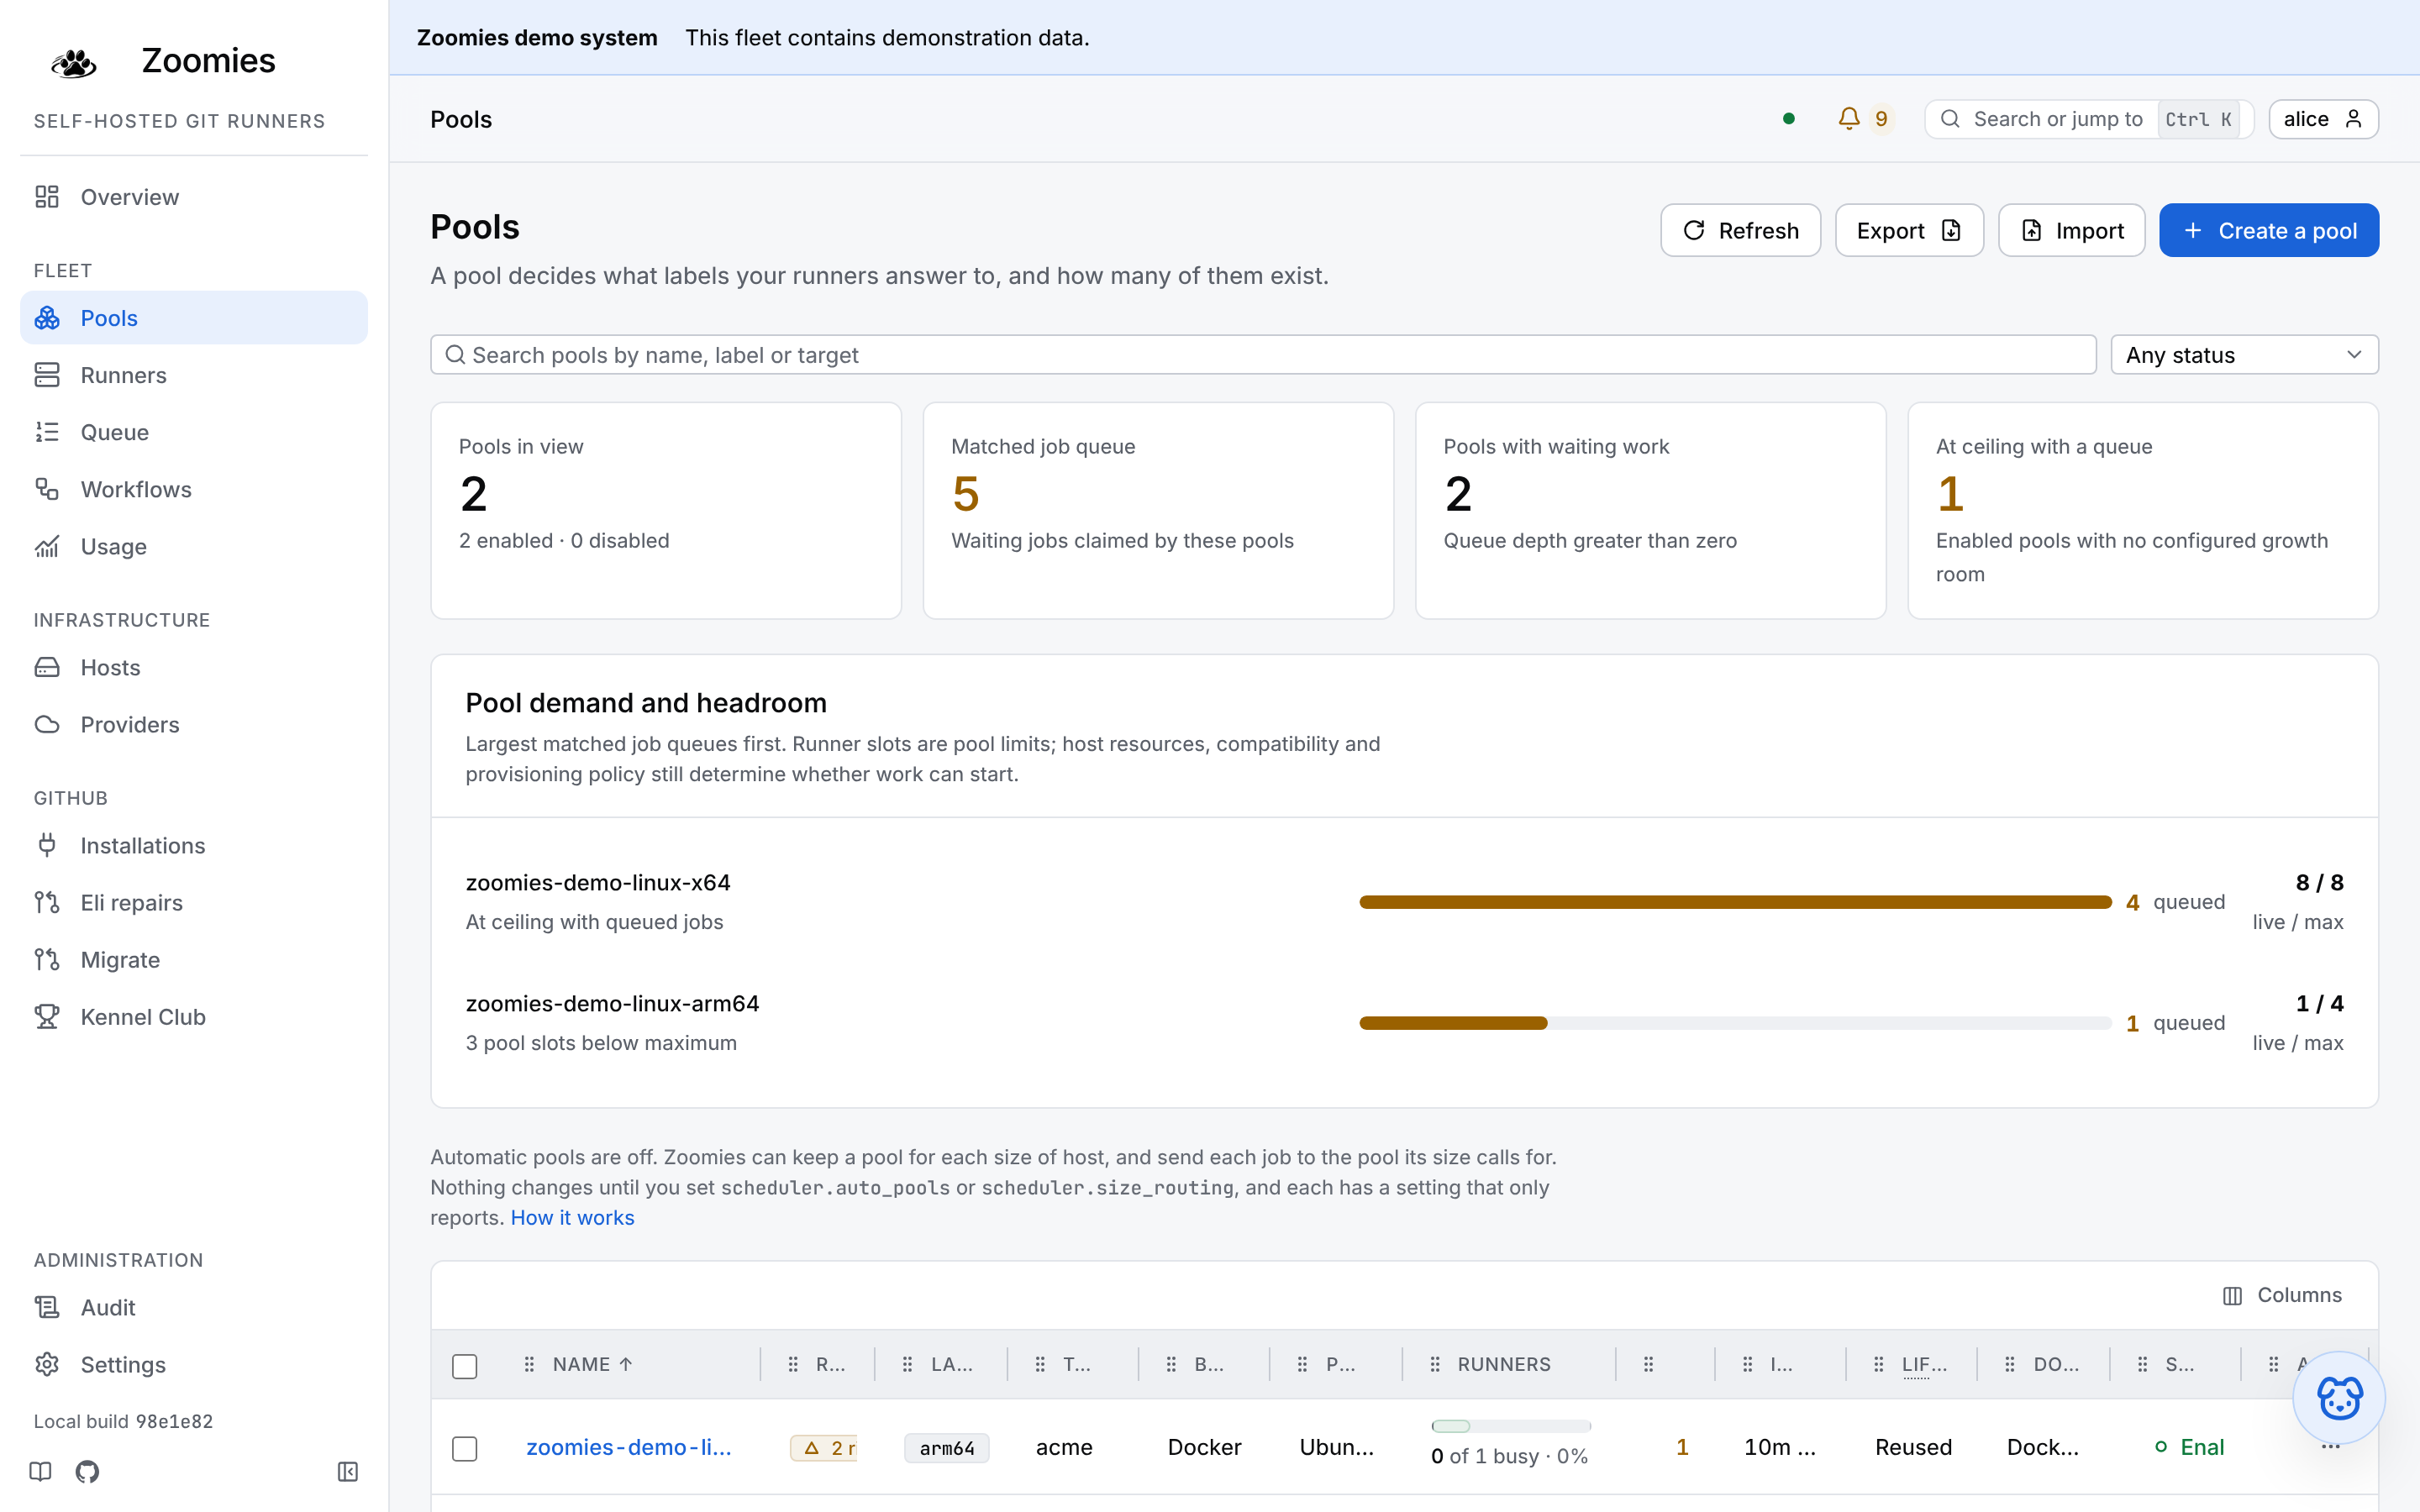
Task: Open the dog assistant chat bubble
Action: pyautogui.click(x=2339, y=1397)
